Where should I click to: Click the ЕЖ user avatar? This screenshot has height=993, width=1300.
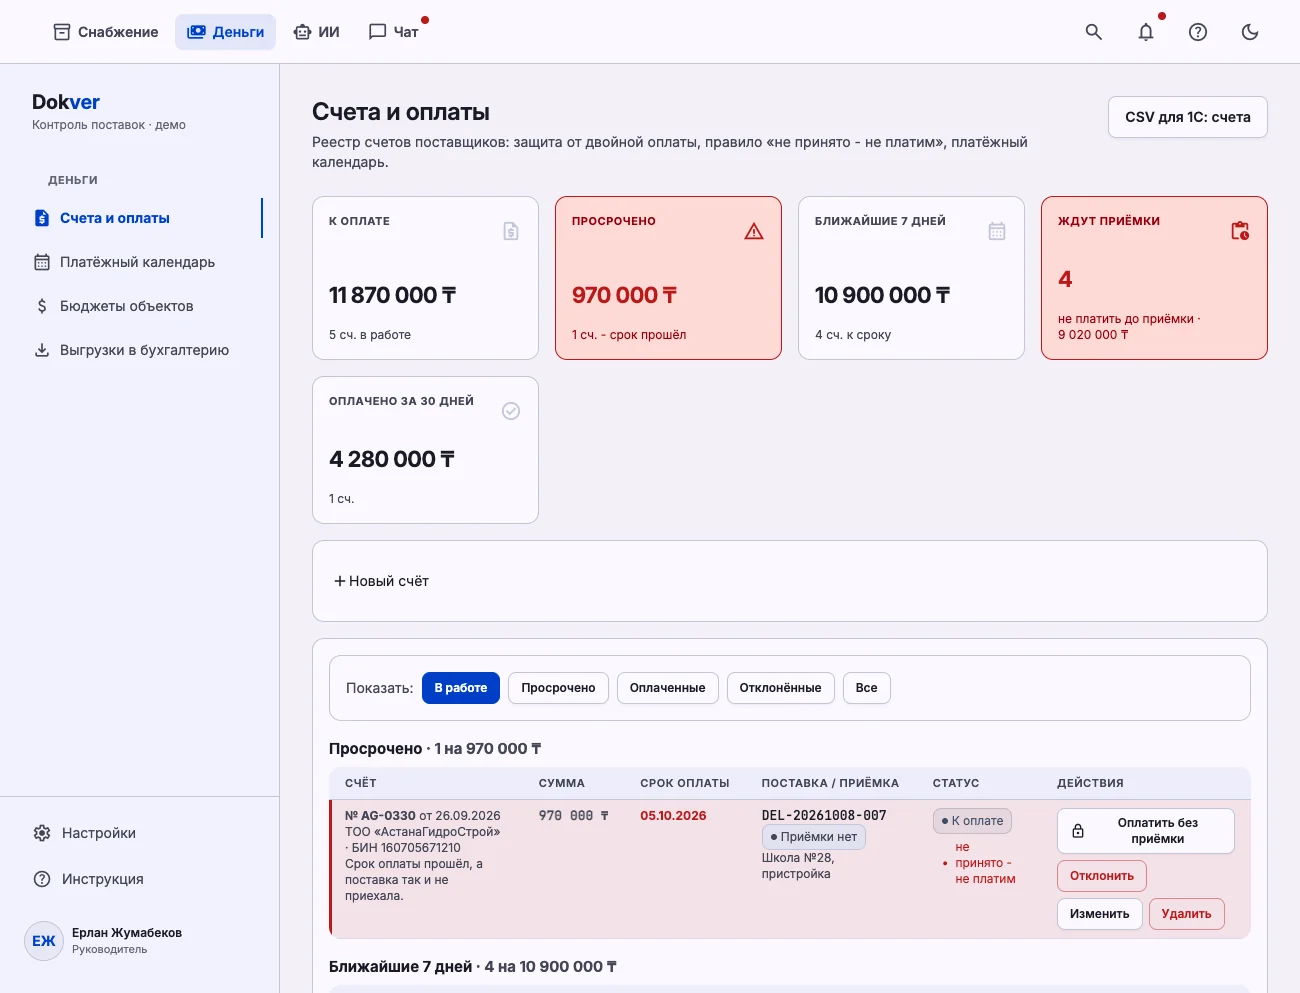pos(44,941)
